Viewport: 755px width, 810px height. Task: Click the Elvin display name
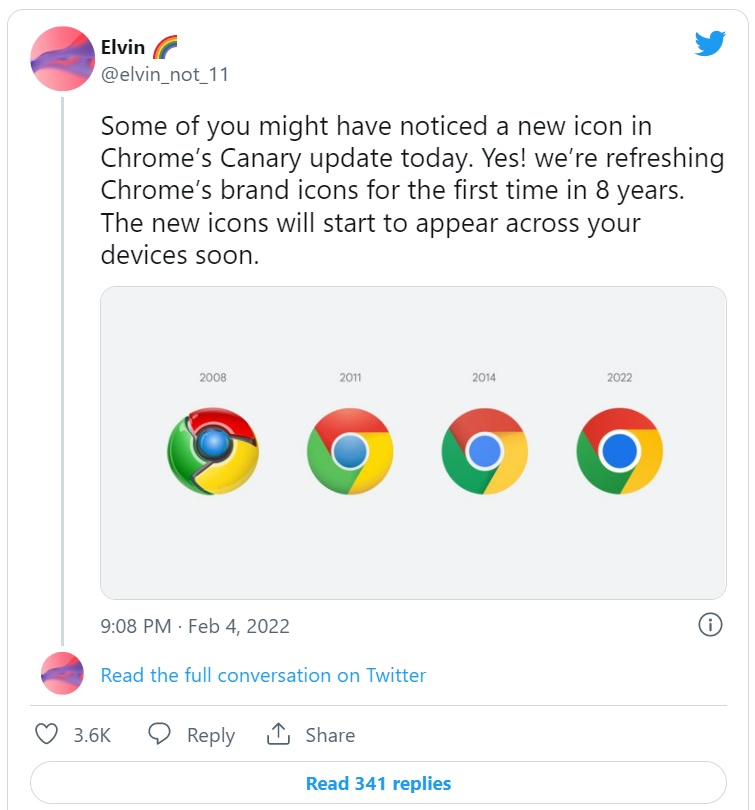click(123, 47)
